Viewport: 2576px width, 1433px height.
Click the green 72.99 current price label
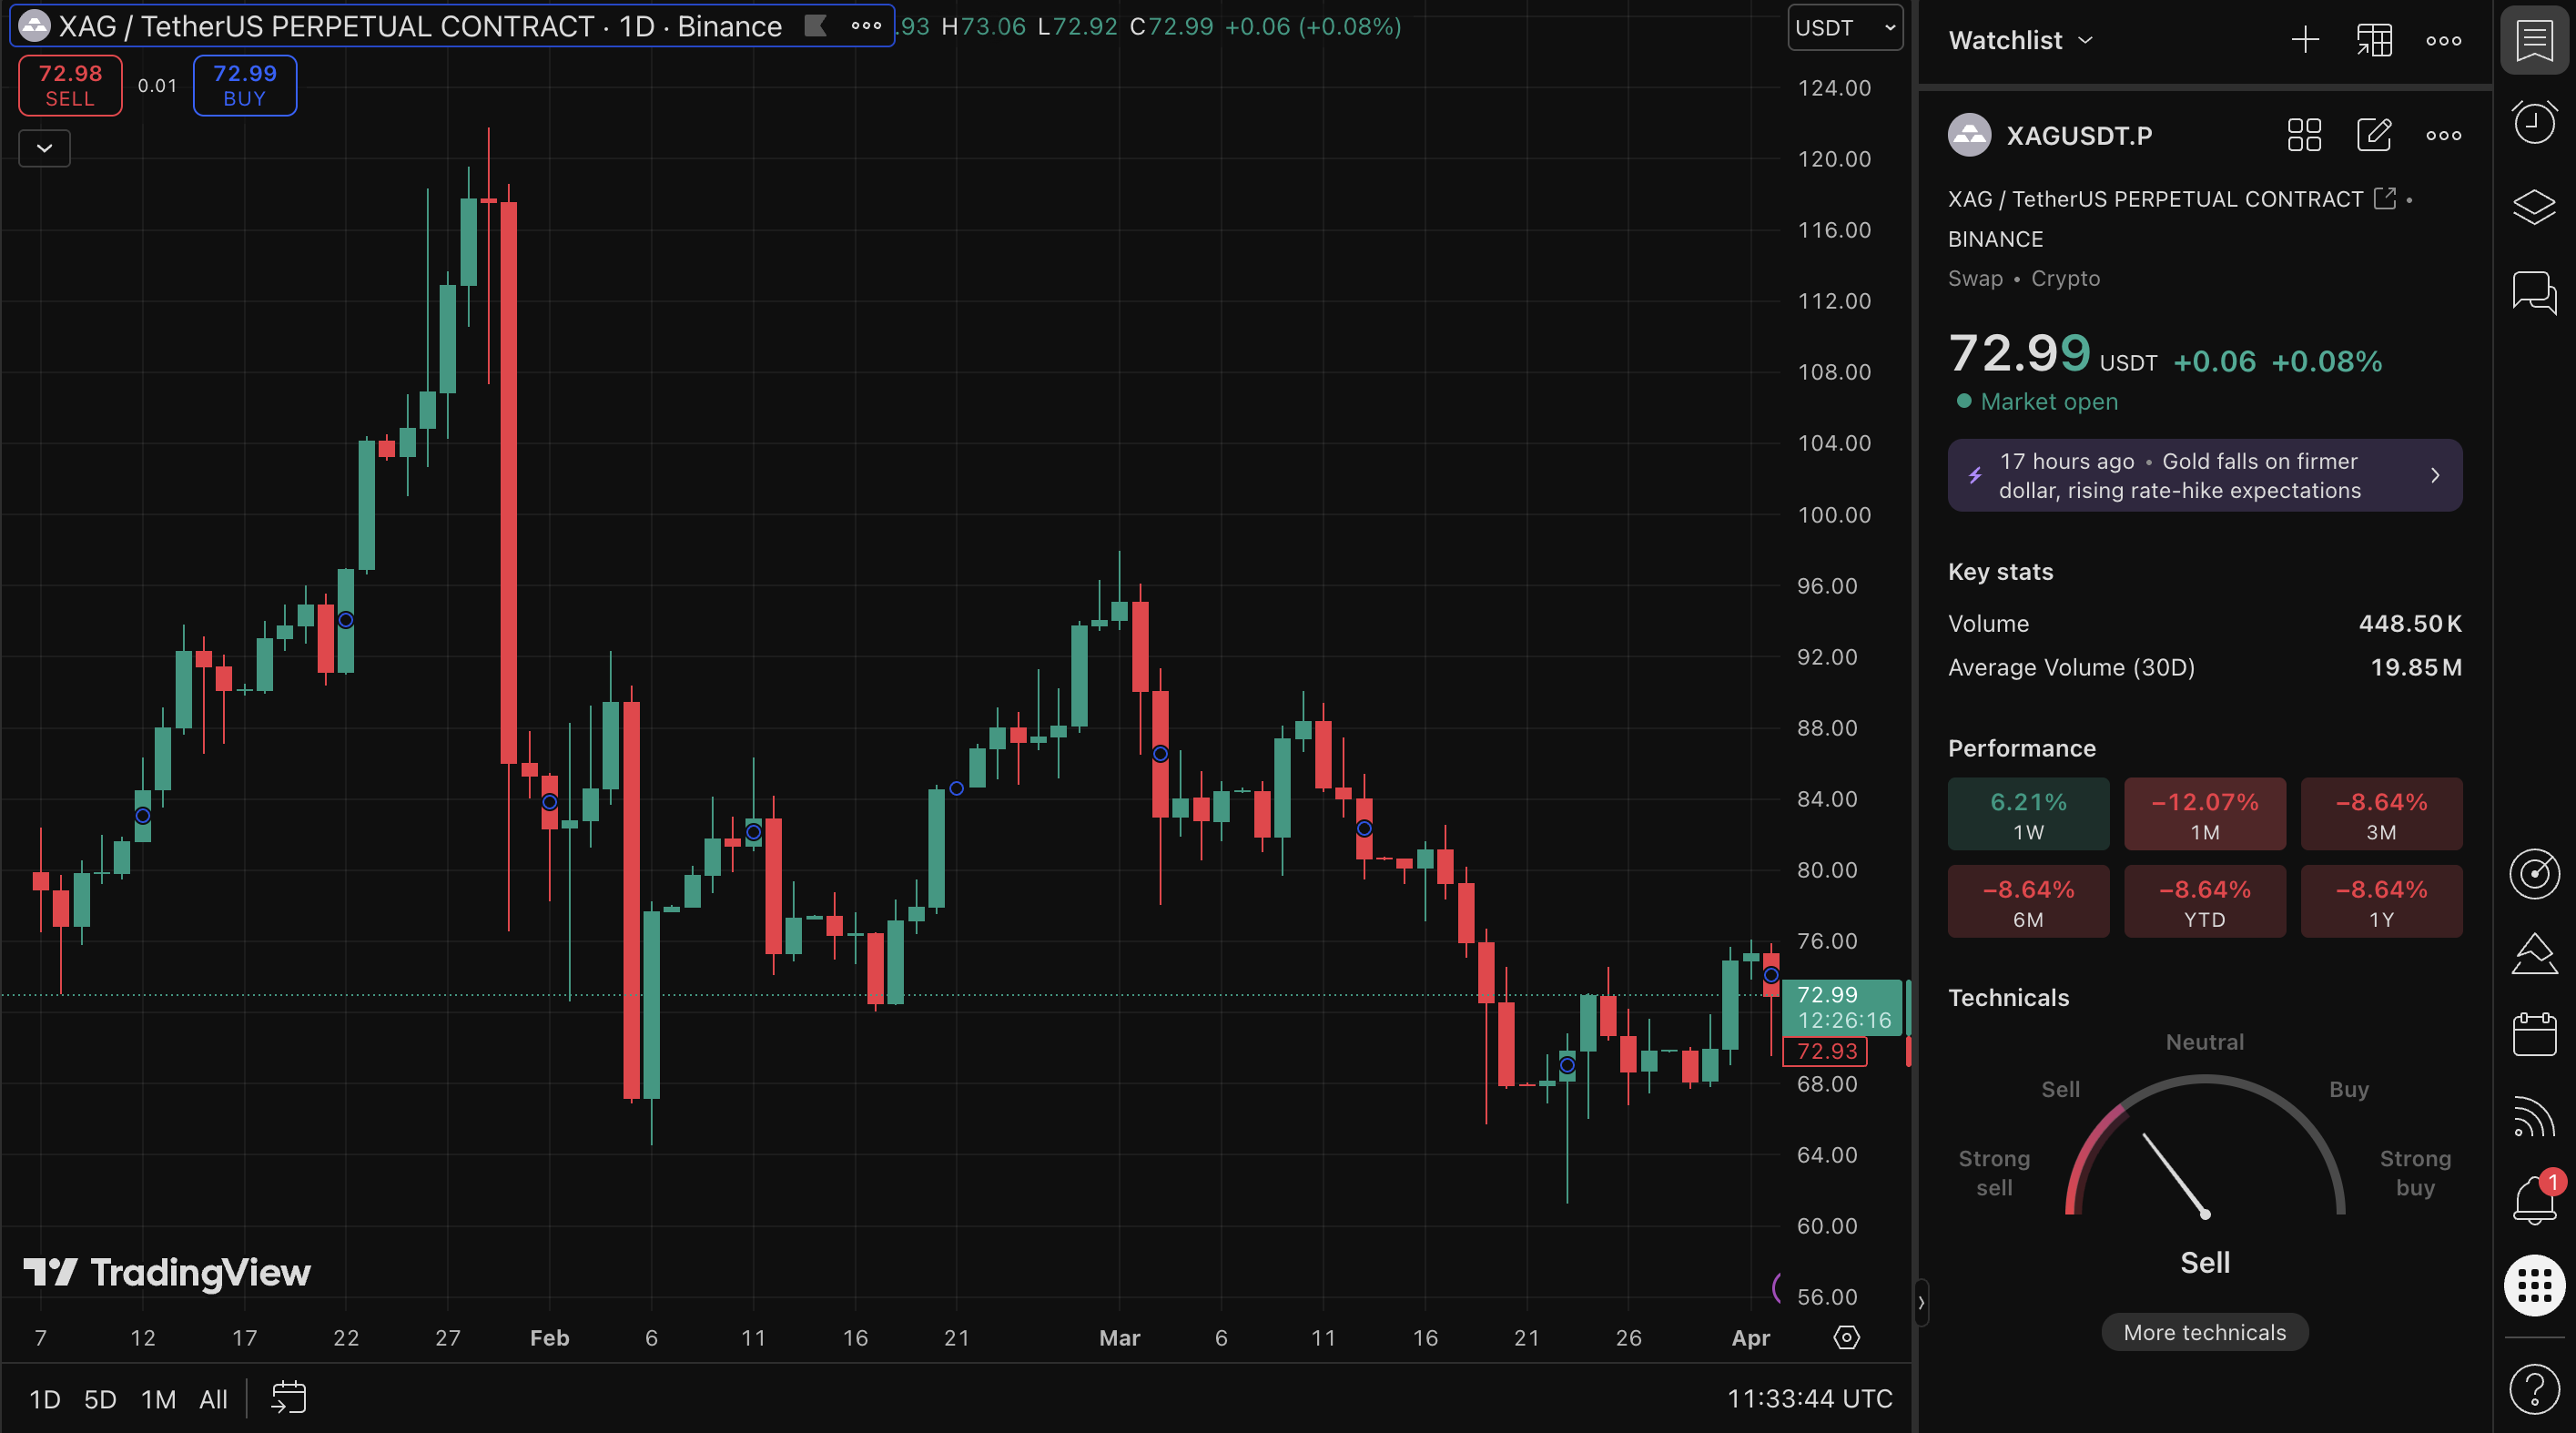click(1842, 1007)
